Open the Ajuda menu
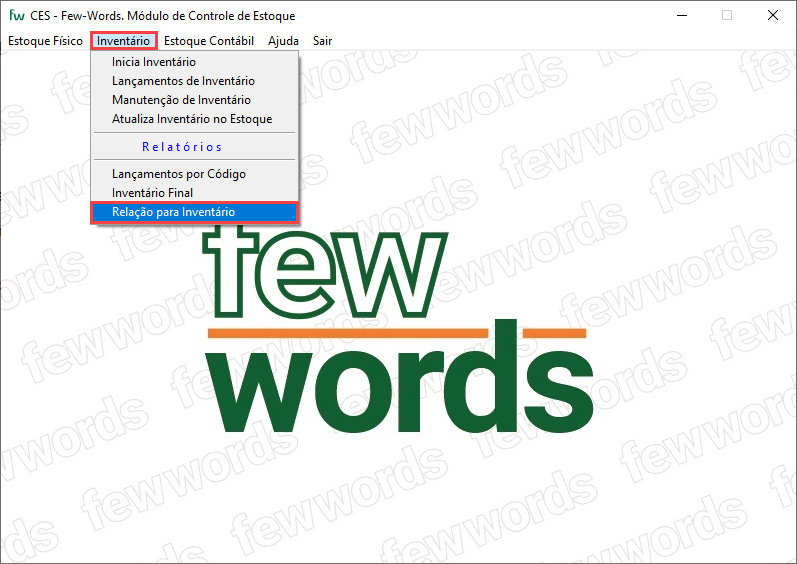The width and height of the screenshot is (797, 564). click(x=283, y=41)
